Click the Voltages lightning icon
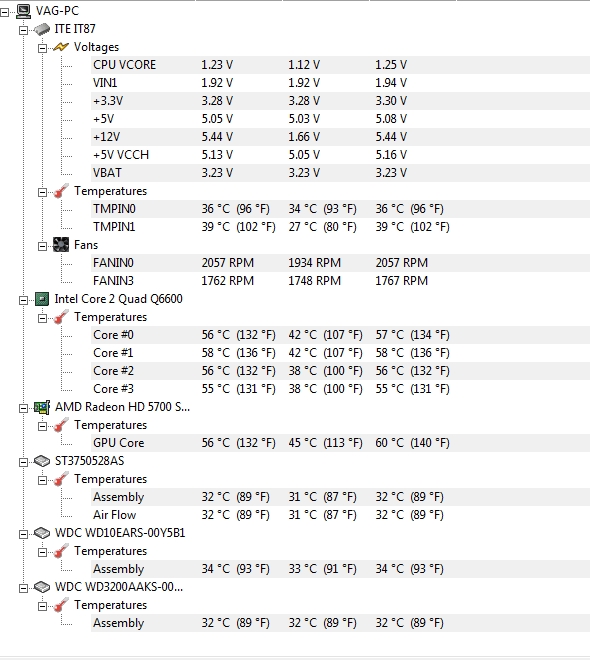 click(x=61, y=47)
